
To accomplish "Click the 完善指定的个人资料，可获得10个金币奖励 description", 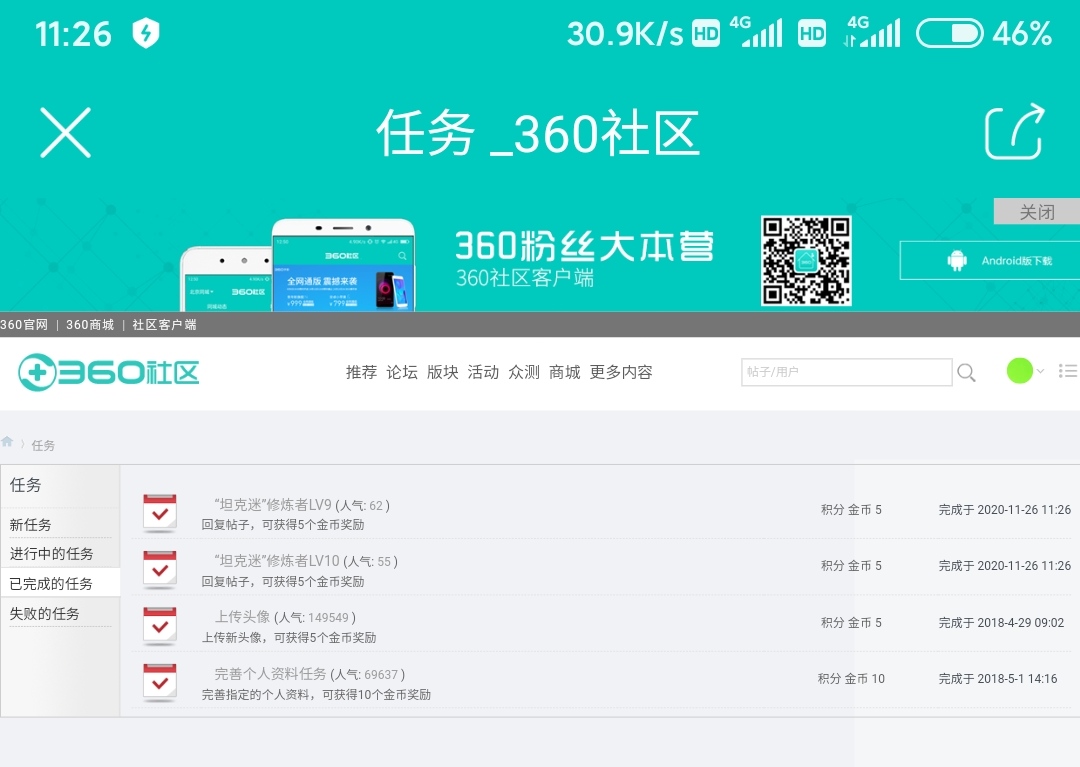I will [316, 695].
